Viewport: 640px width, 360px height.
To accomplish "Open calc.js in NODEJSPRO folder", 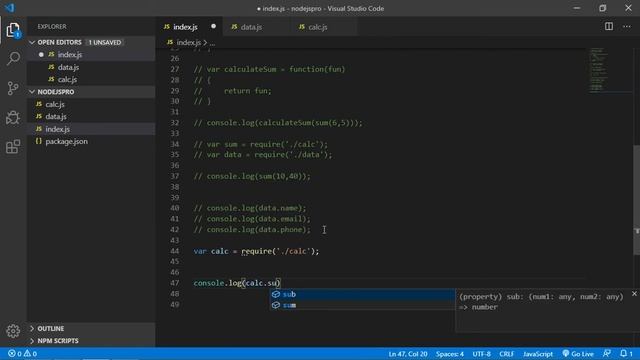I will pyautogui.click(x=91, y=104).
